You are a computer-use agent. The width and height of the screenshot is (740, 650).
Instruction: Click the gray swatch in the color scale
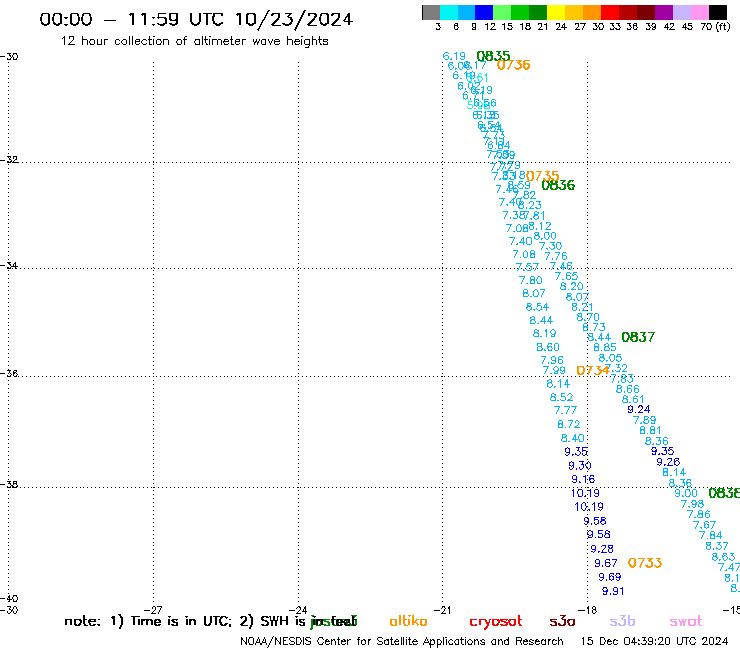click(x=431, y=12)
